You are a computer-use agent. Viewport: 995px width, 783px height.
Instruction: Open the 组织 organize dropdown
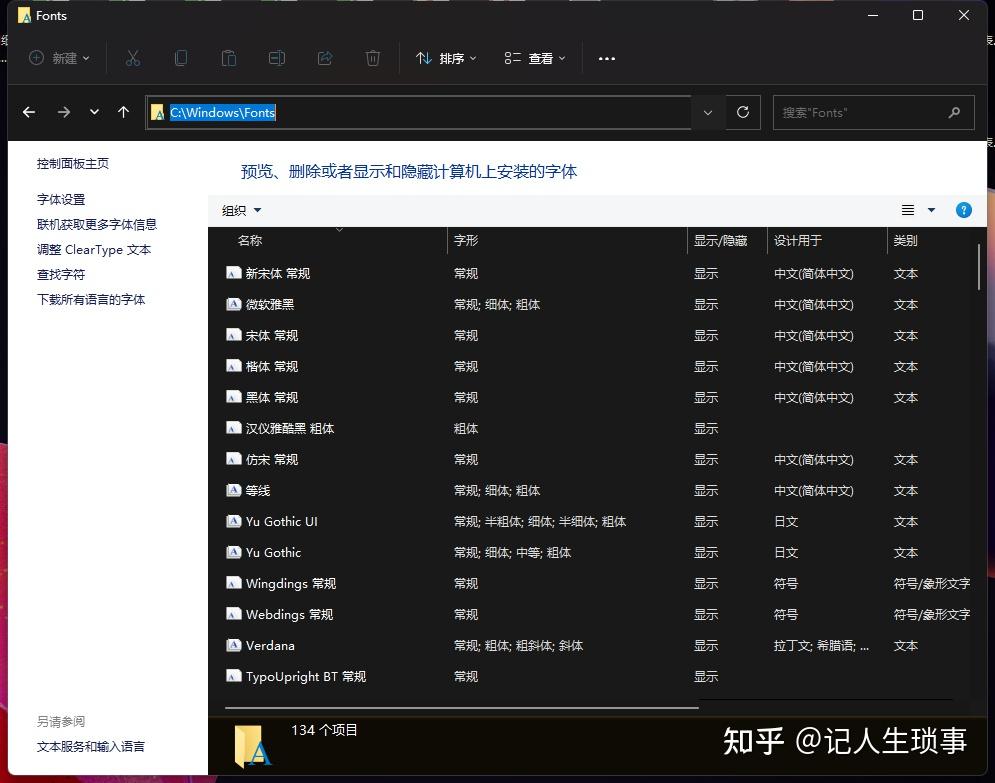(241, 211)
